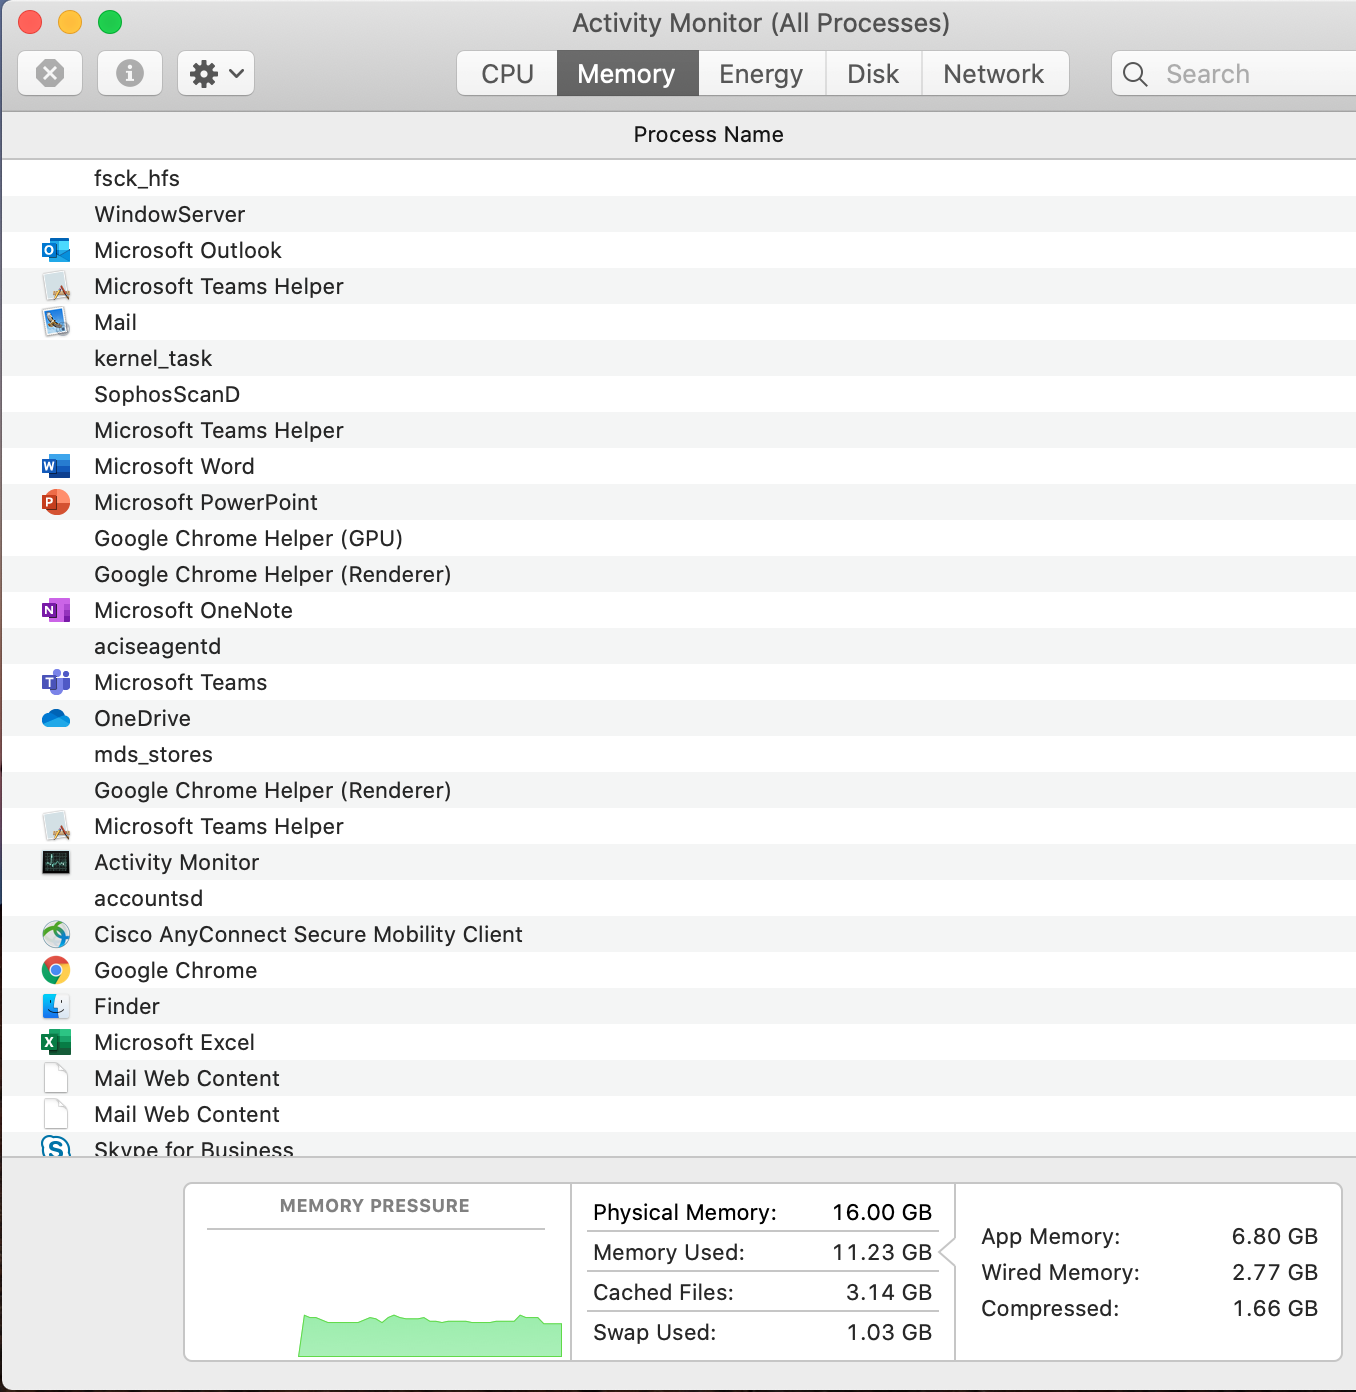Image resolution: width=1356 pixels, height=1392 pixels.
Task: Click the magnifying glass search icon
Action: click(x=1135, y=74)
